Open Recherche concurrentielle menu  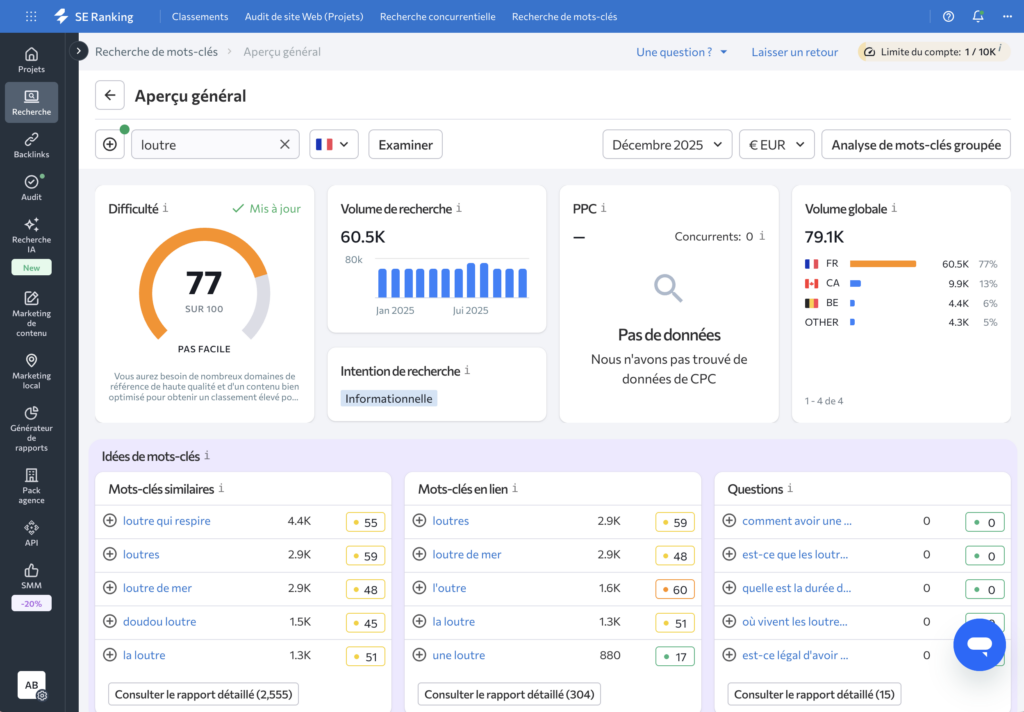point(438,16)
